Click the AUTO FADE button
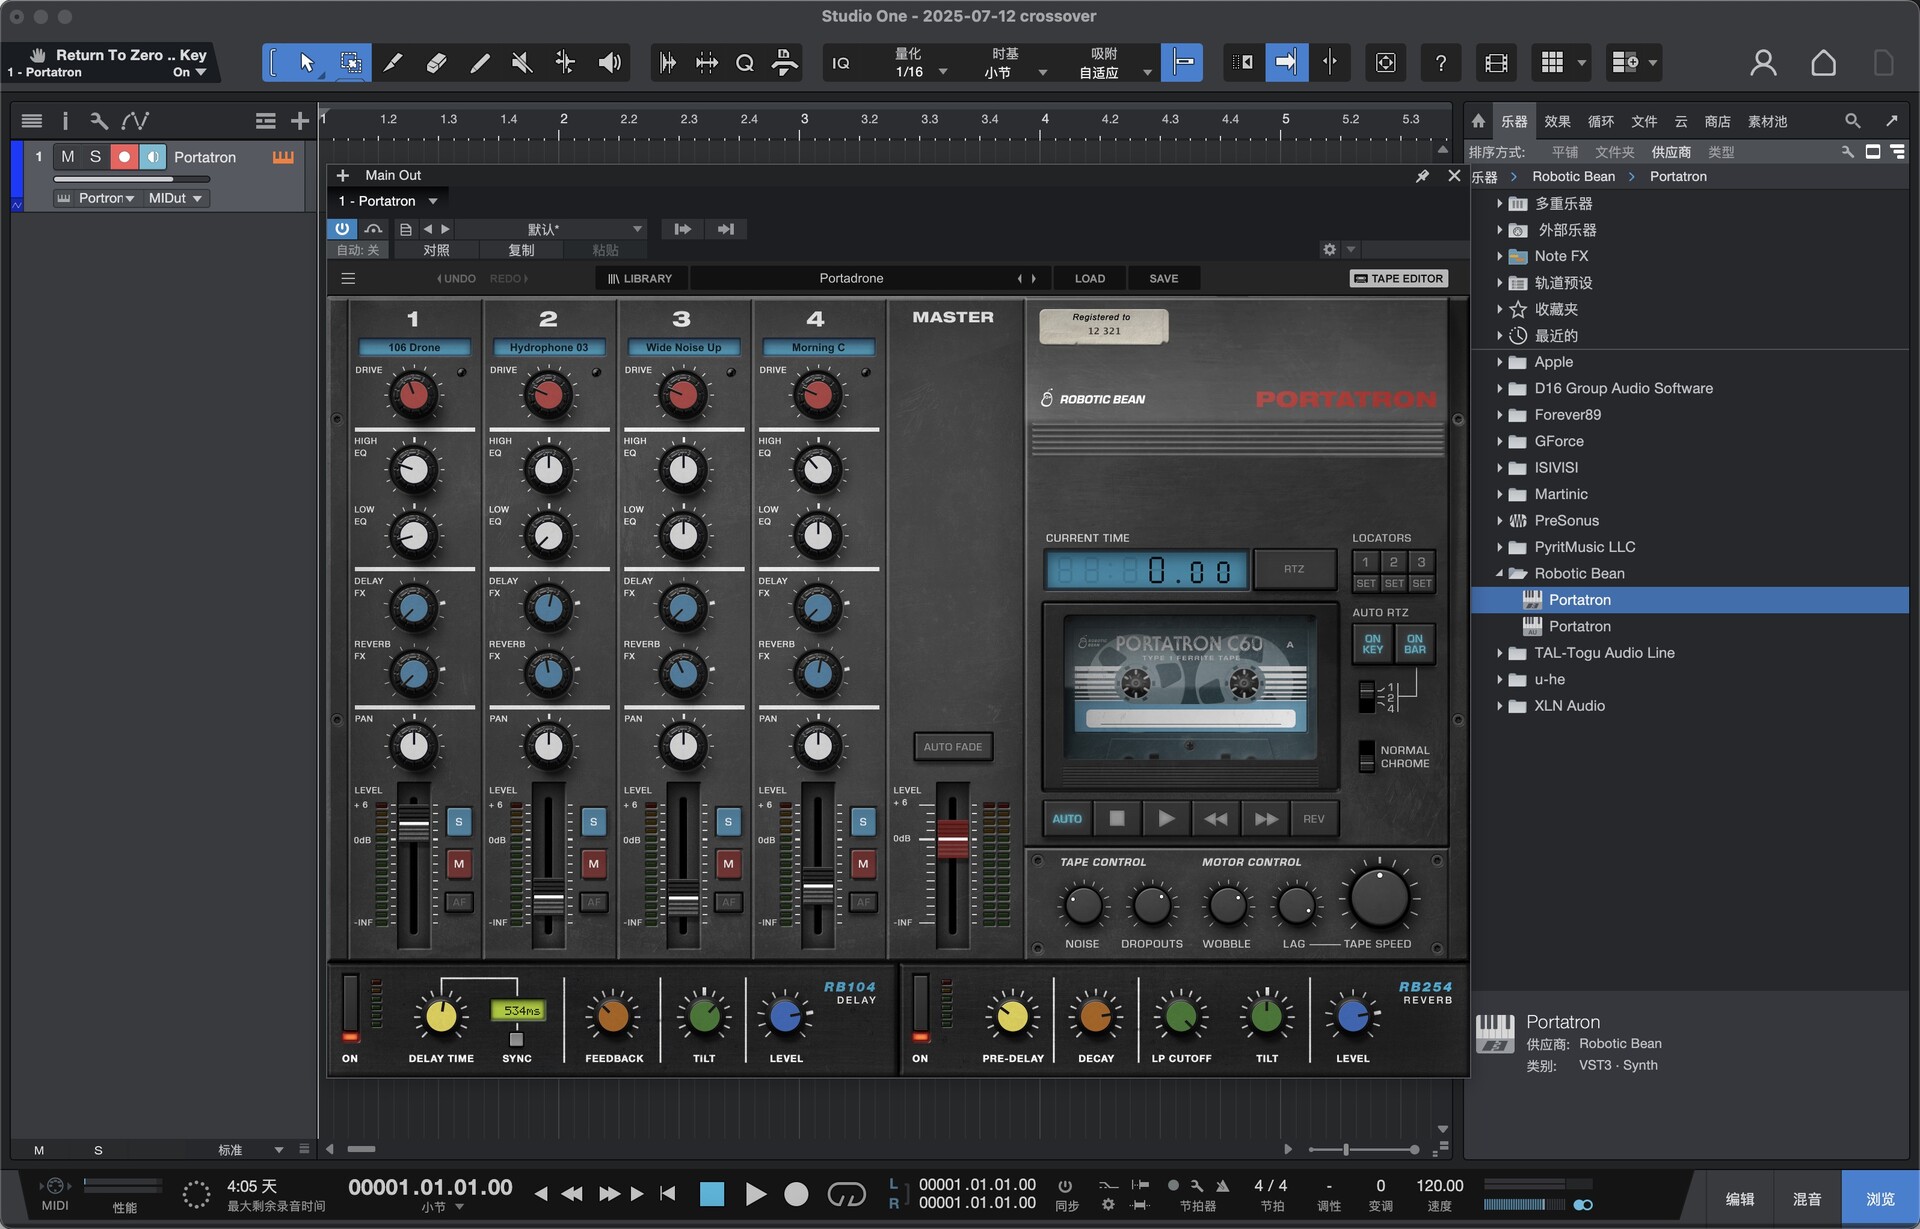1920x1229 pixels. coord(953,747)
